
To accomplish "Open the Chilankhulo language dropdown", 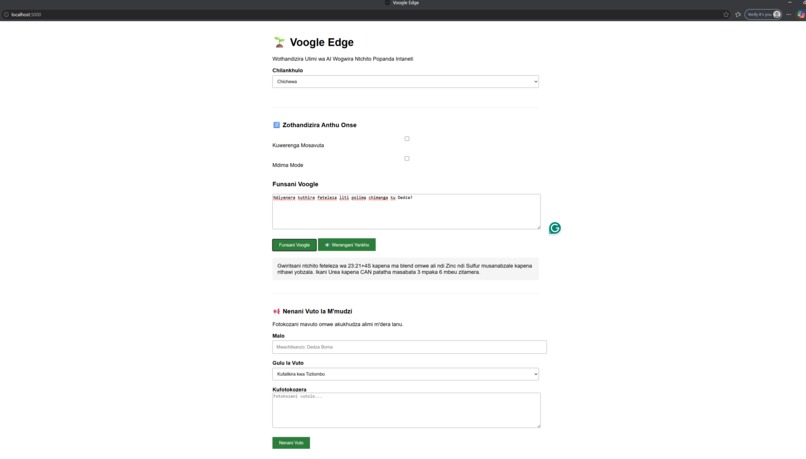I will pyautogui.click(x=406, y=82).
